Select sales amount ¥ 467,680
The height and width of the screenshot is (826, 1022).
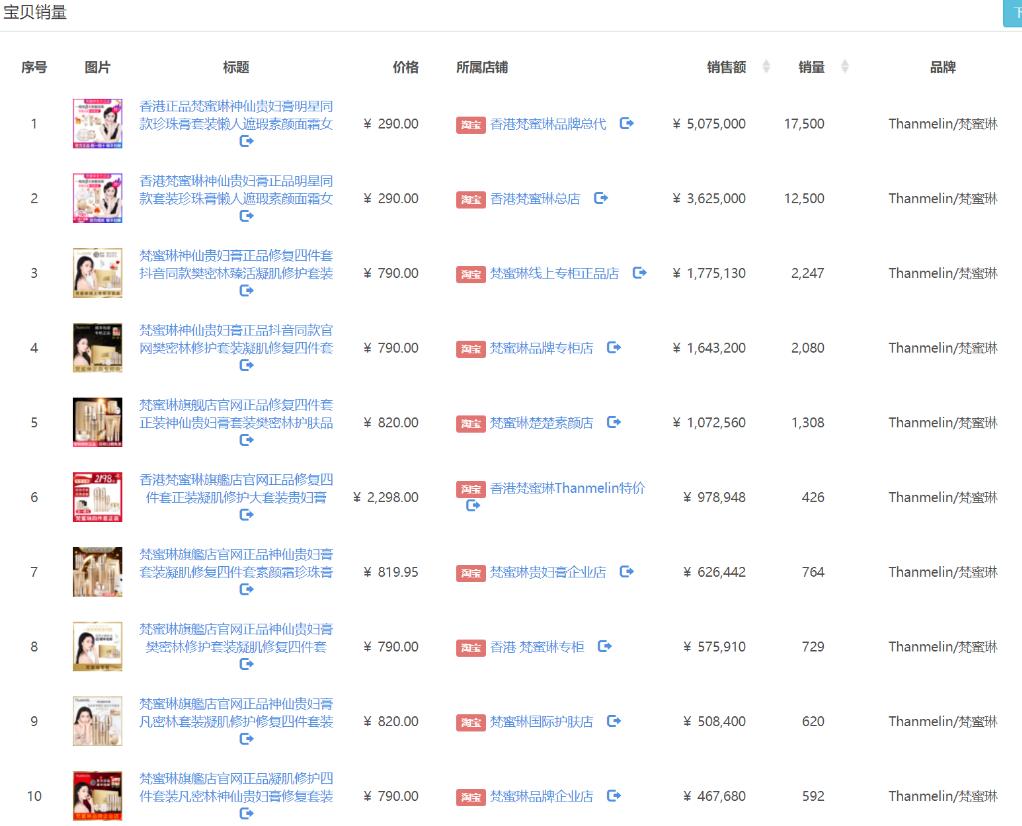714,796
